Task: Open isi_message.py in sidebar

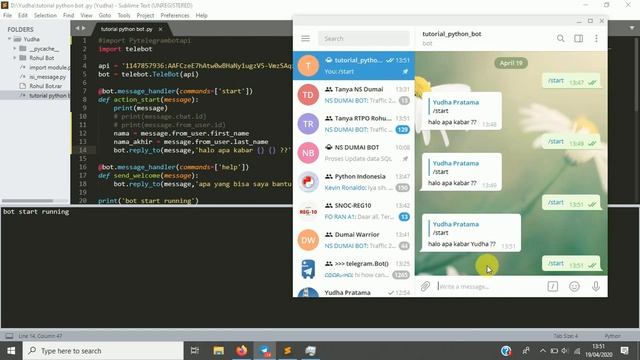Action: pyautogui.click(x=47, y=77)
